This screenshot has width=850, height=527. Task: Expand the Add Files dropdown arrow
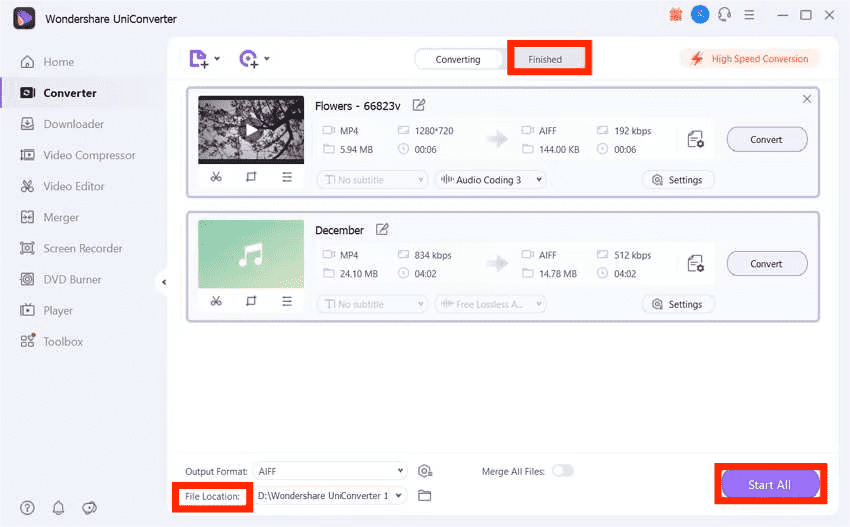(217, 58)
